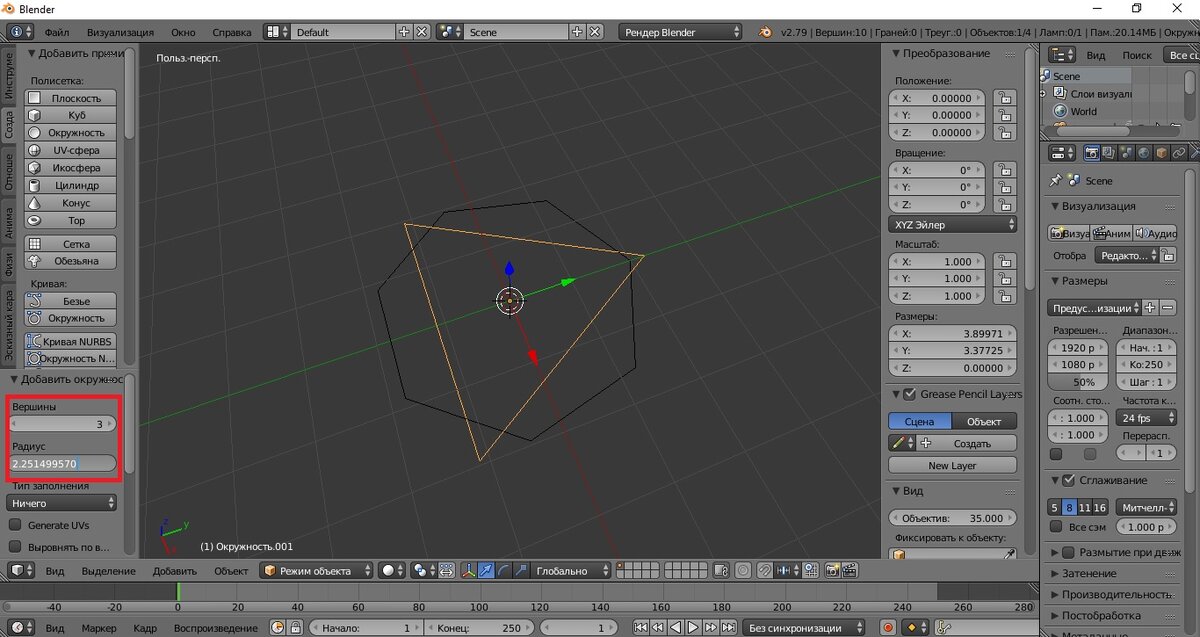This screenshot has width=1200, height=637.
Task: Toggle the Сглаживание anti-aliasing checkbox
Action: (1068, 481)
